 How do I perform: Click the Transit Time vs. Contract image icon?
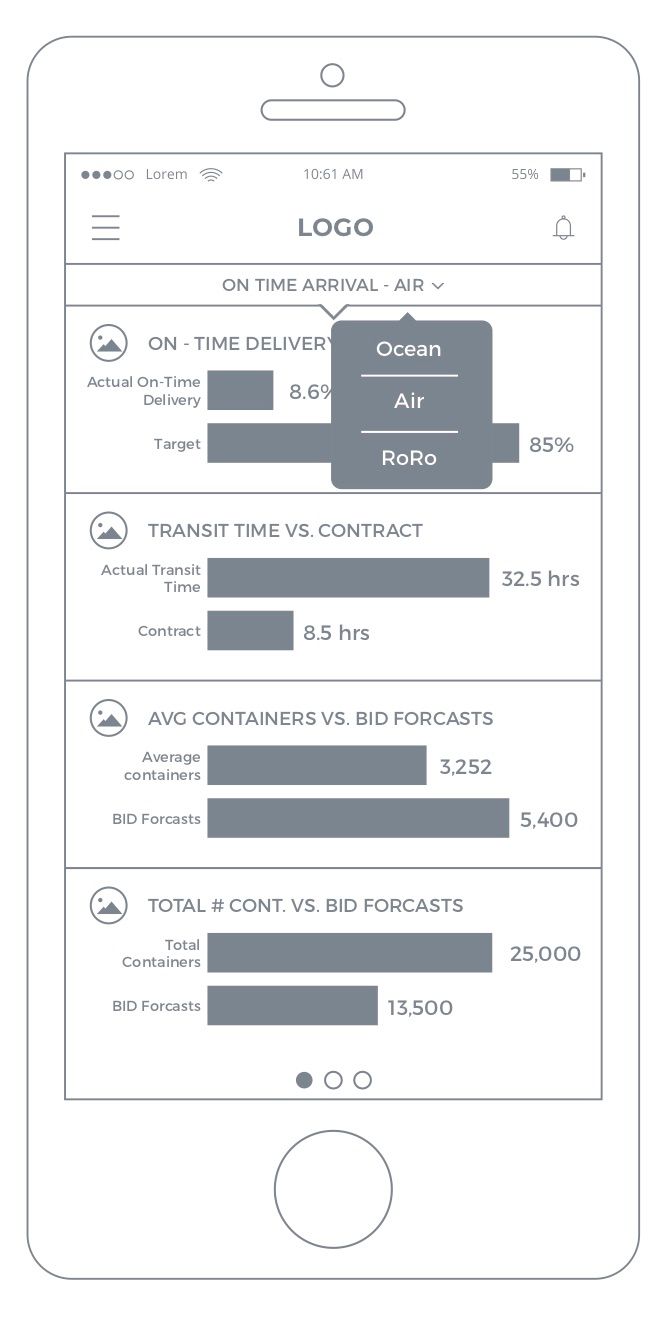click(109, 530)
